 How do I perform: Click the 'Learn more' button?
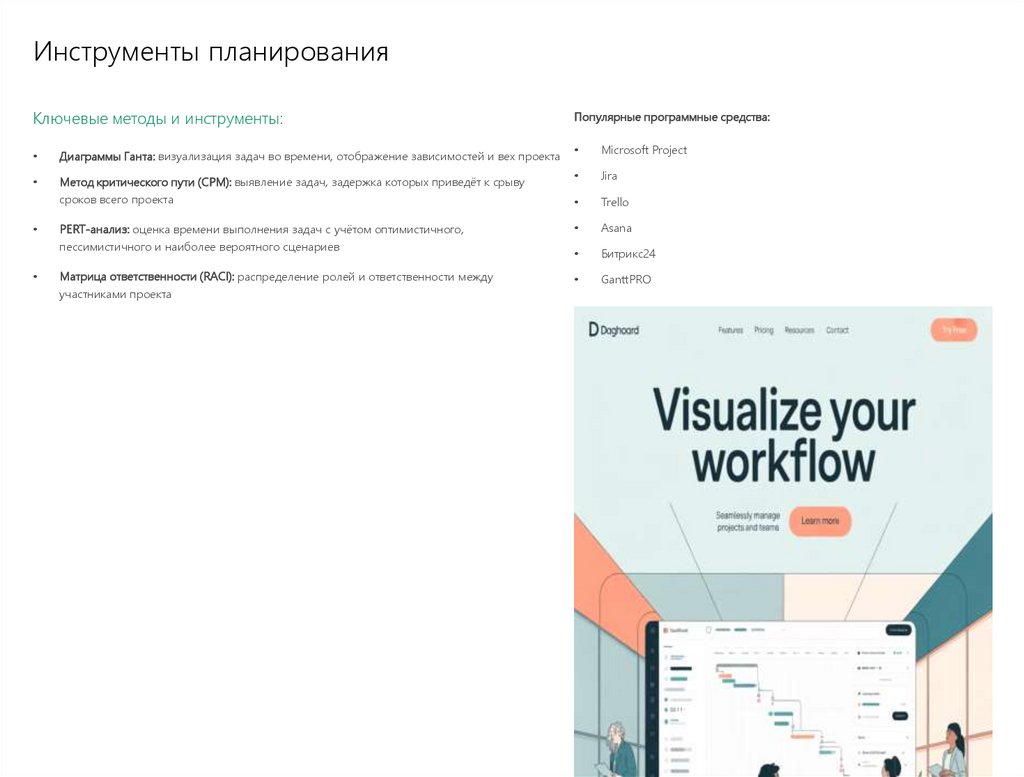(x=820, y=521)
